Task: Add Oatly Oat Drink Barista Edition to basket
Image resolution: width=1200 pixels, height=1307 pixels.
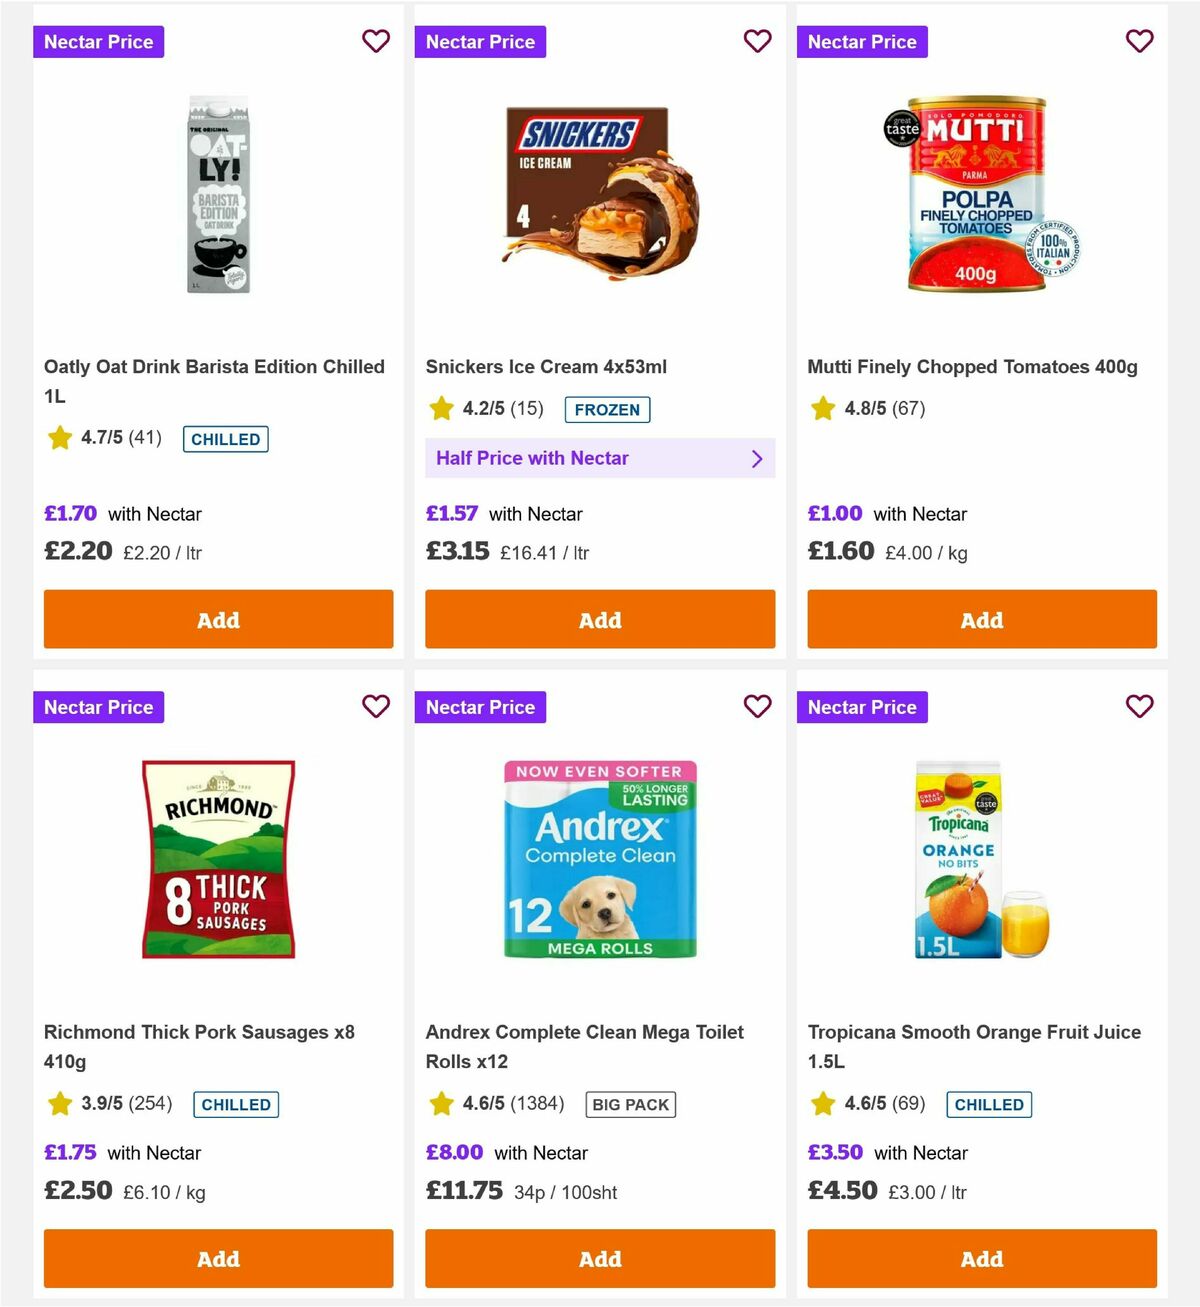Action: 218,619
